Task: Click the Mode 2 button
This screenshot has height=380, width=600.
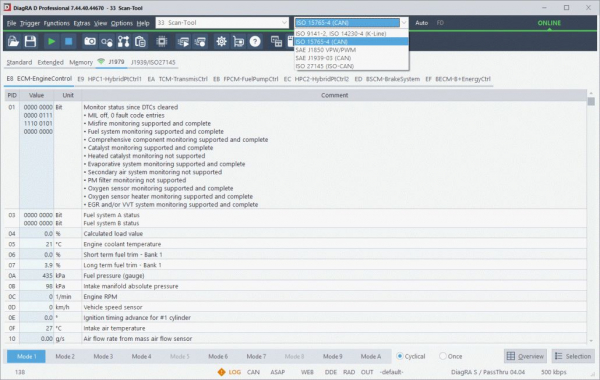Action: click(65, 356)
